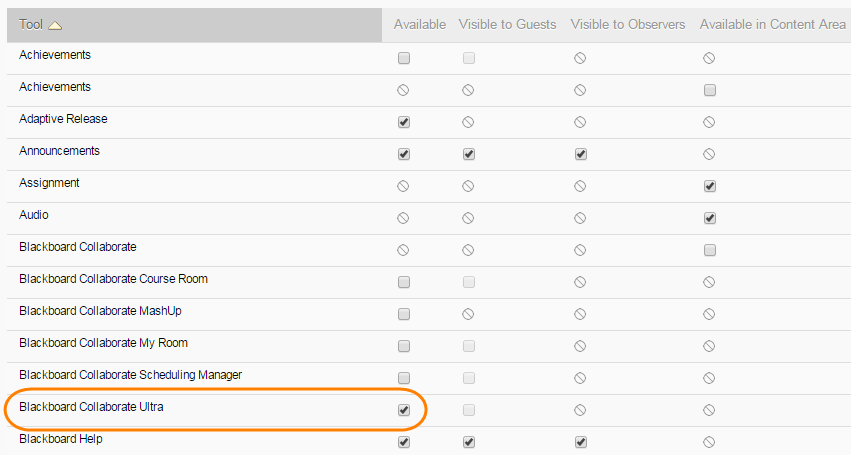Click the Visible to Observers unavailable icon for Audio
This screenshot has height=455, width=851.
tap(580, 218)
